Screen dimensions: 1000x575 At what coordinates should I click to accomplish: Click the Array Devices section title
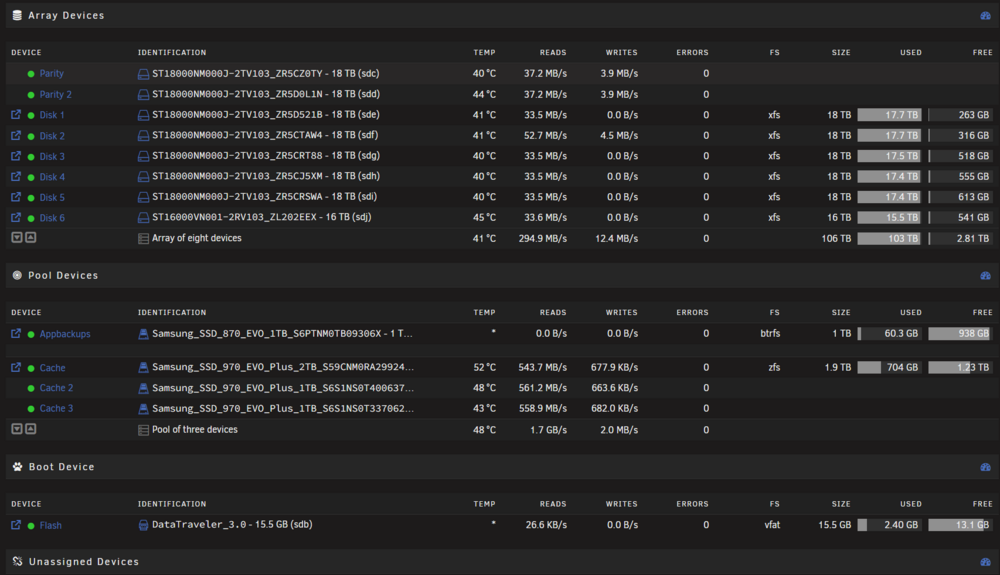coord(66,15)
